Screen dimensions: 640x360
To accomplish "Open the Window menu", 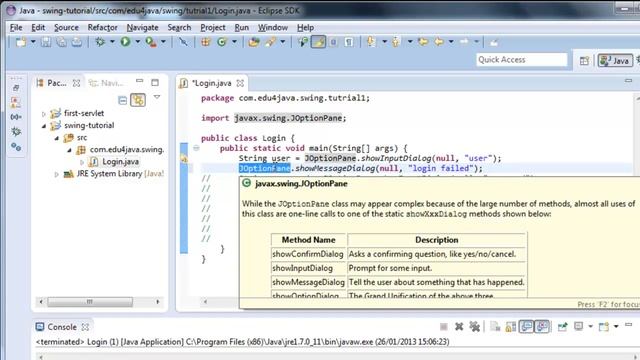I will coord(273,27).
